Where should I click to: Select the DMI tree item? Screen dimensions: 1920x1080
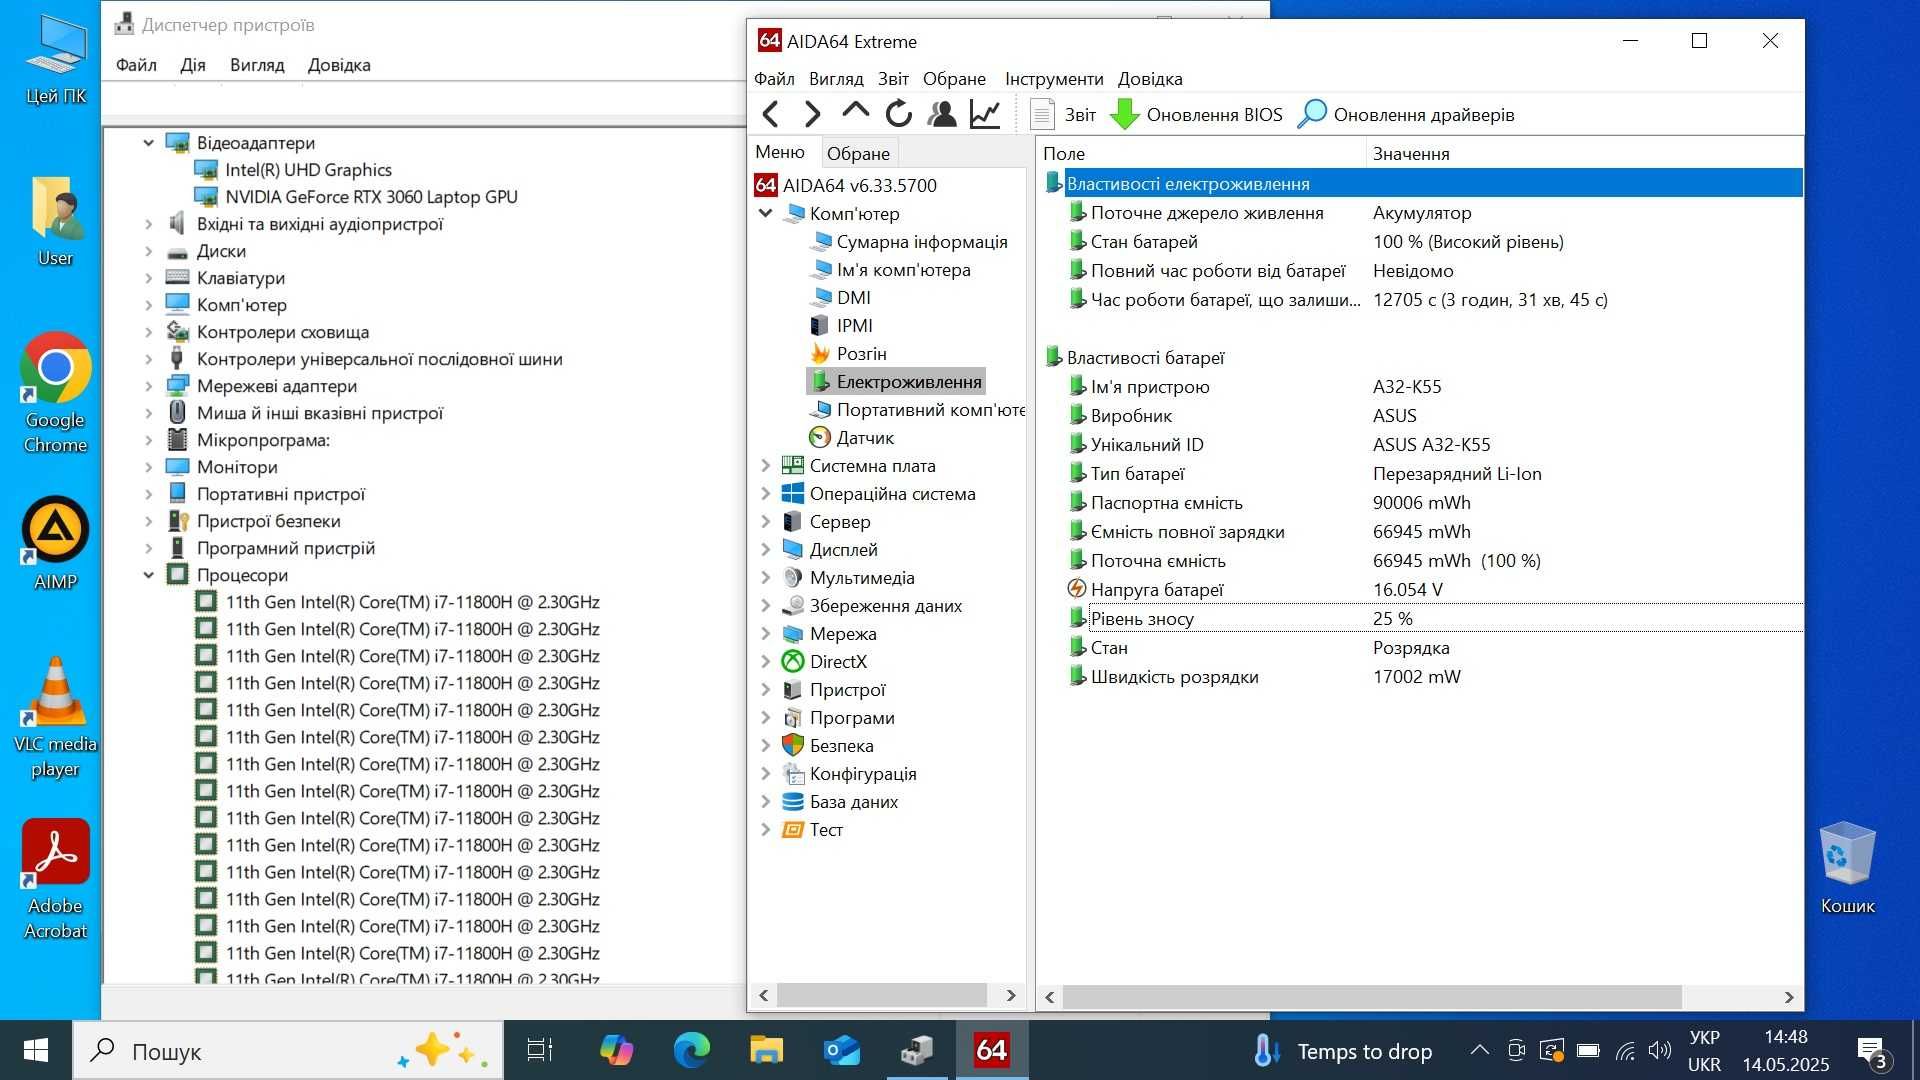(x=853, y=297)
